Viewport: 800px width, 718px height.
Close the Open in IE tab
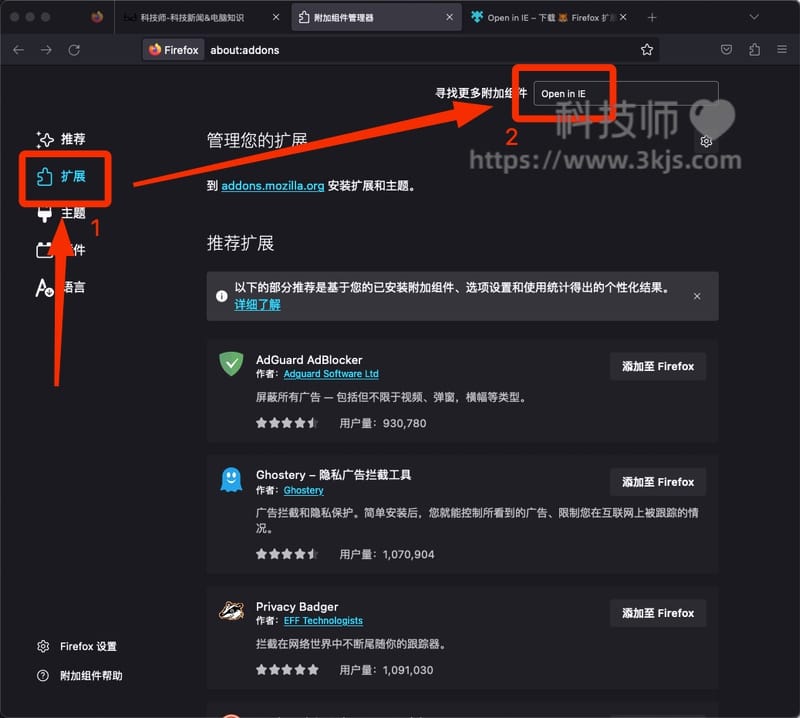click(623, 18)
